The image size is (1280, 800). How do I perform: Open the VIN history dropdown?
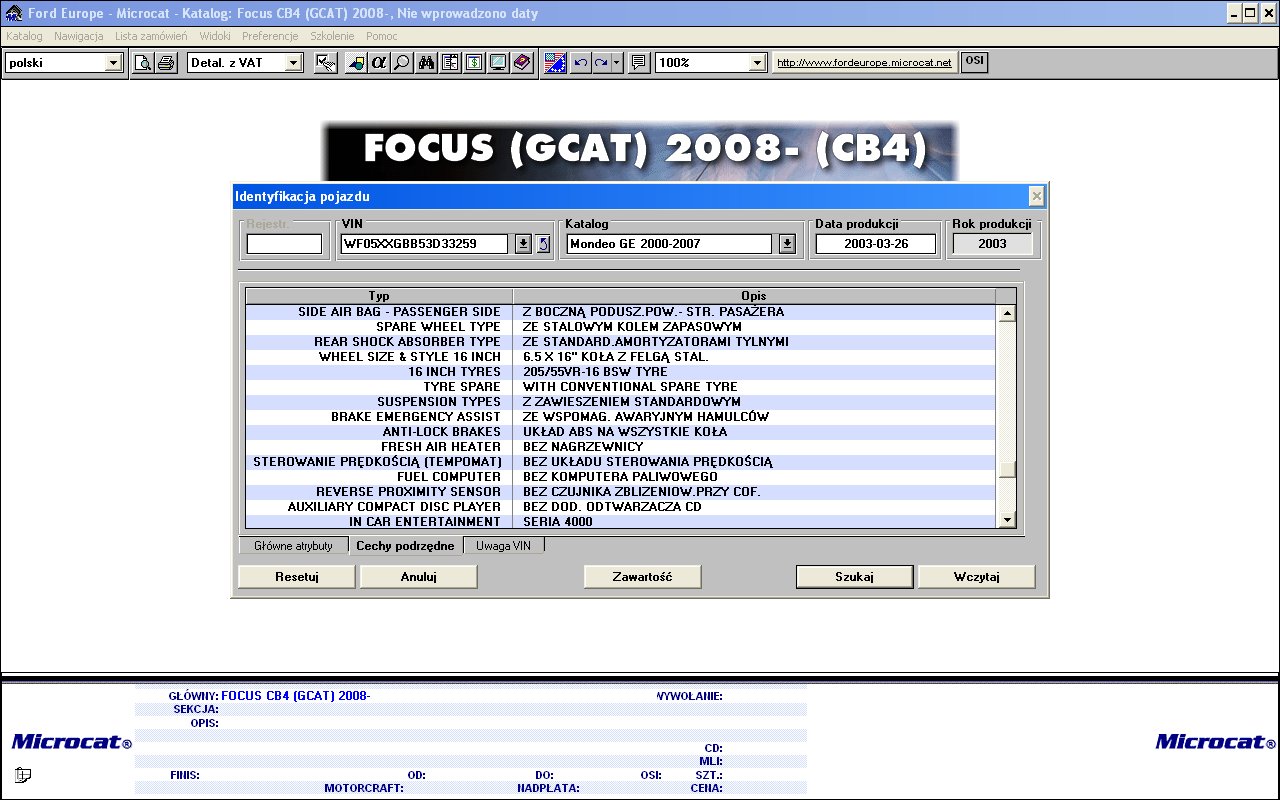(x=523, y=244)
